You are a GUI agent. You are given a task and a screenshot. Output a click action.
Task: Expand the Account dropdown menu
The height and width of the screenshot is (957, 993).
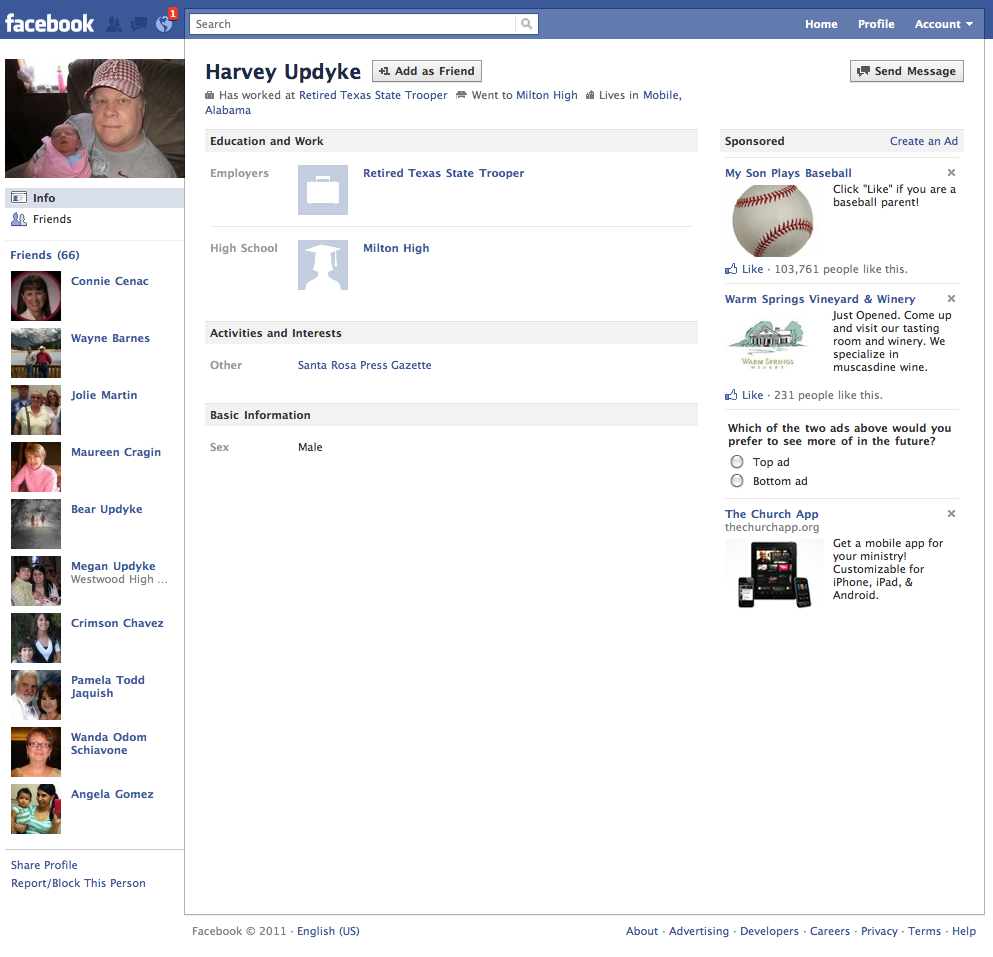click(943, 24)
